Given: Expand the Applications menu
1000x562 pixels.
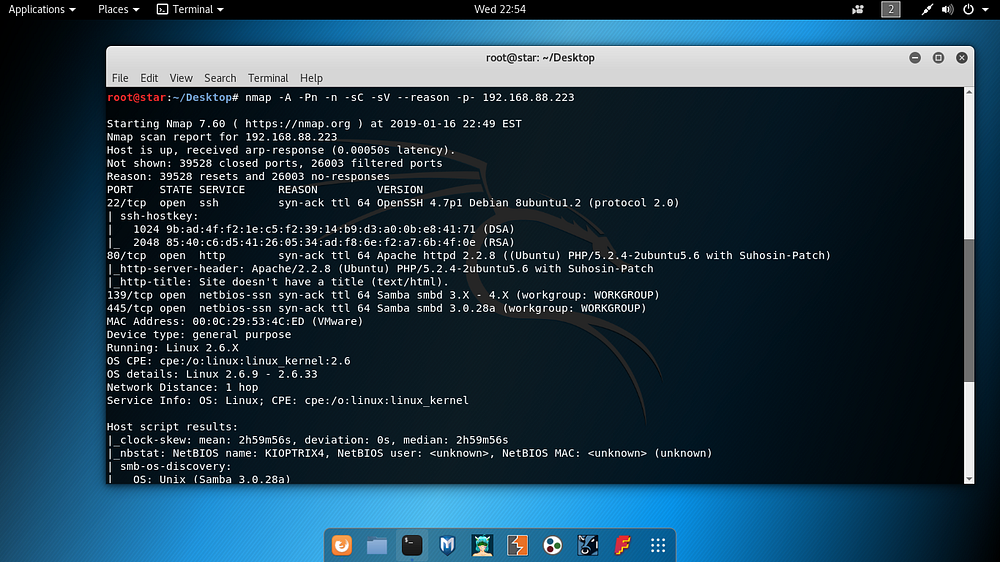Looking at the screenshot, I should [42, 9].
